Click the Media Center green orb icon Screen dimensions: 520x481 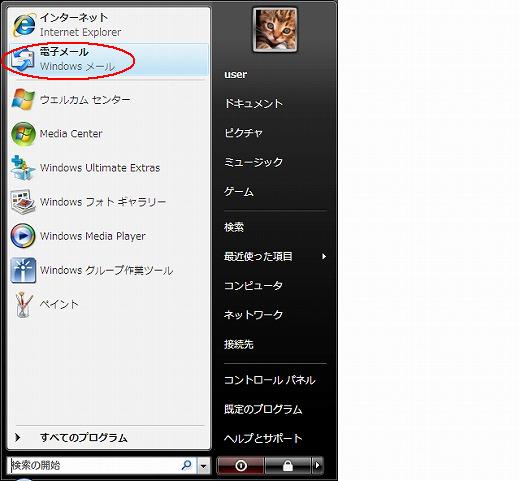click(x=23, y=134)
